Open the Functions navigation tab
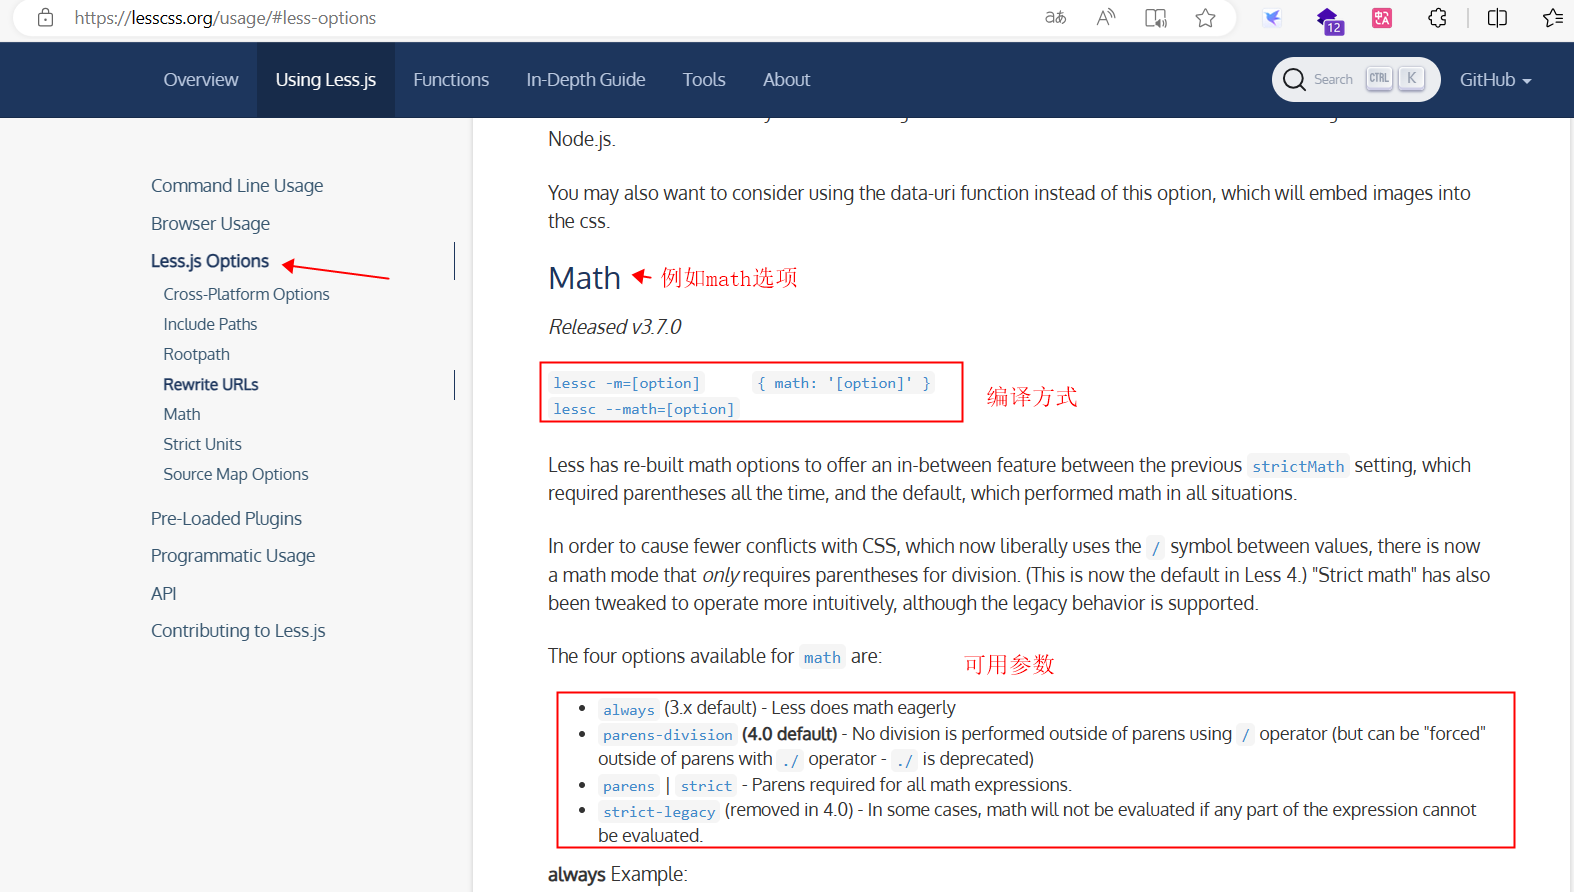 click(x=451, y=80)
